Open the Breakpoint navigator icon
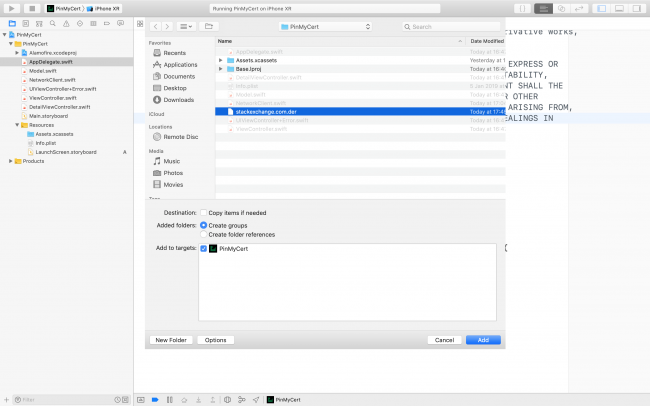 (107, 24)
